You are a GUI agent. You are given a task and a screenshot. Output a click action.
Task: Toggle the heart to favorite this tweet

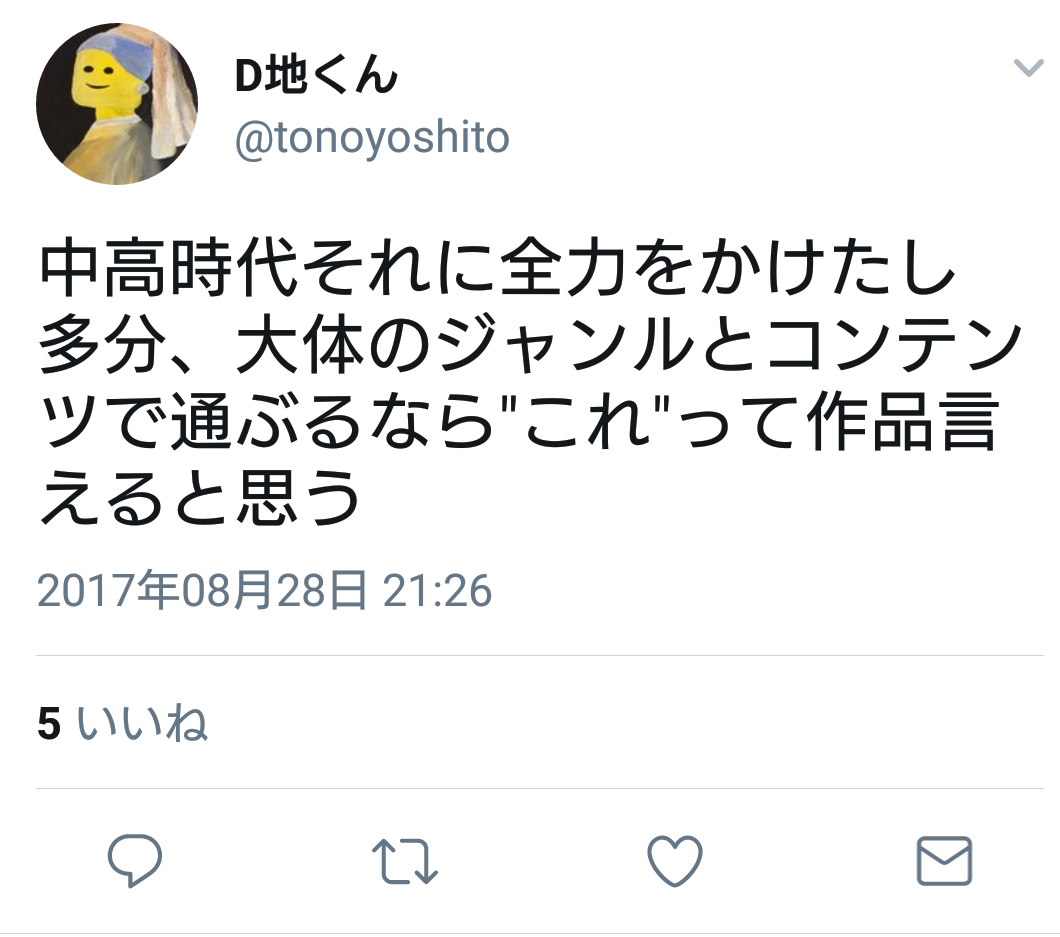point(675,861)
